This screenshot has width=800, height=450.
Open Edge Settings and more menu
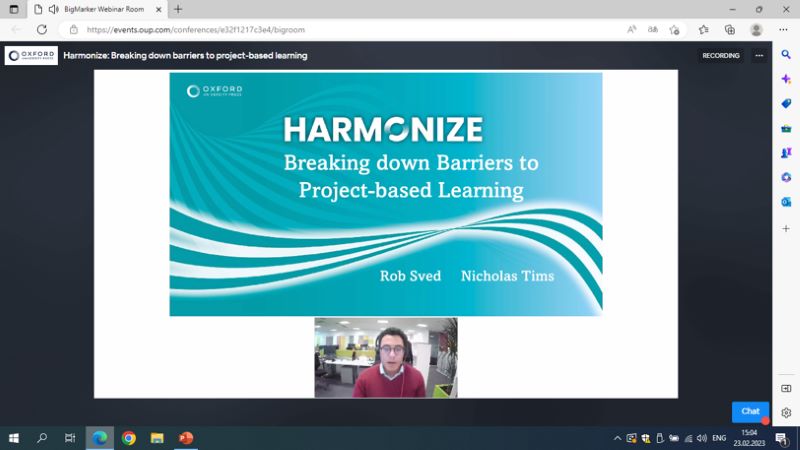[783, 30]
